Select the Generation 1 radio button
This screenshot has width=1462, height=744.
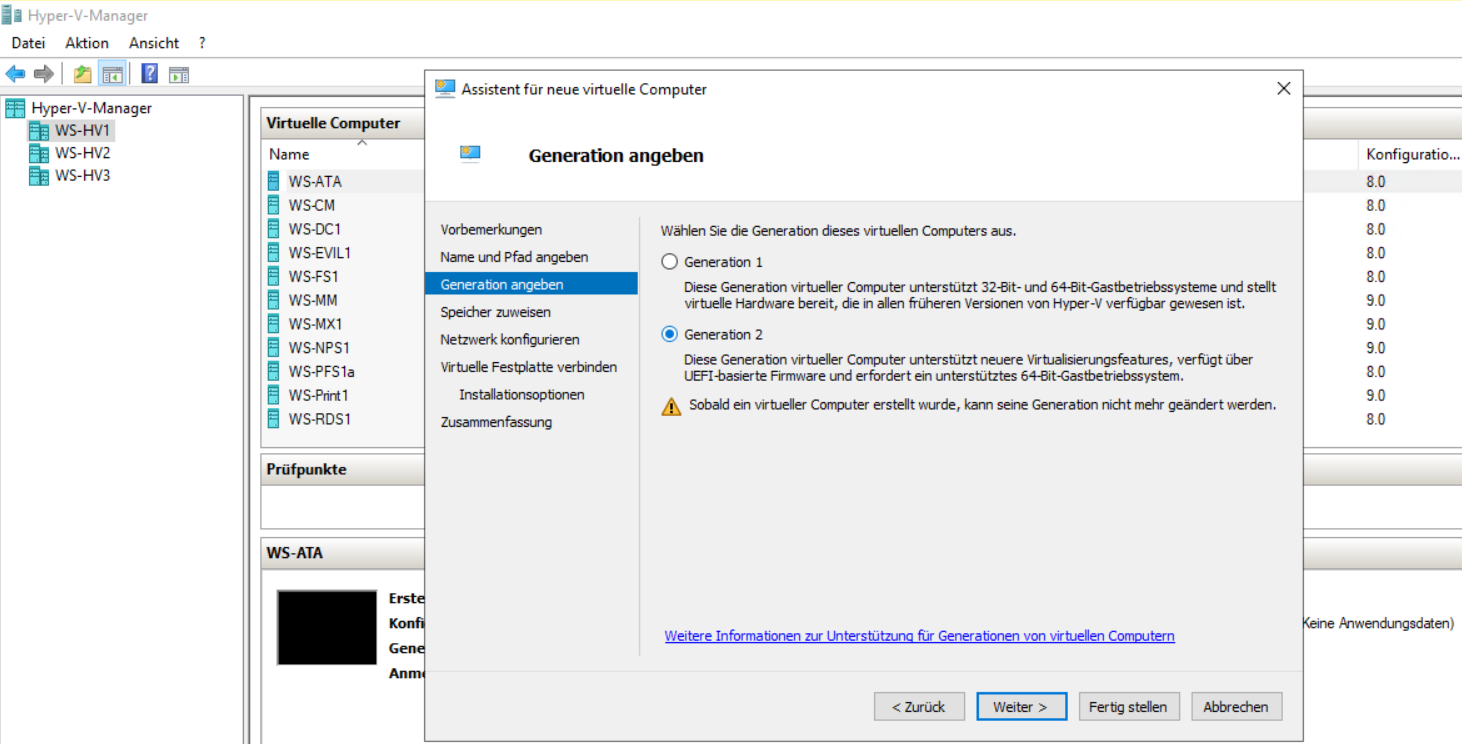click(670, 262)
